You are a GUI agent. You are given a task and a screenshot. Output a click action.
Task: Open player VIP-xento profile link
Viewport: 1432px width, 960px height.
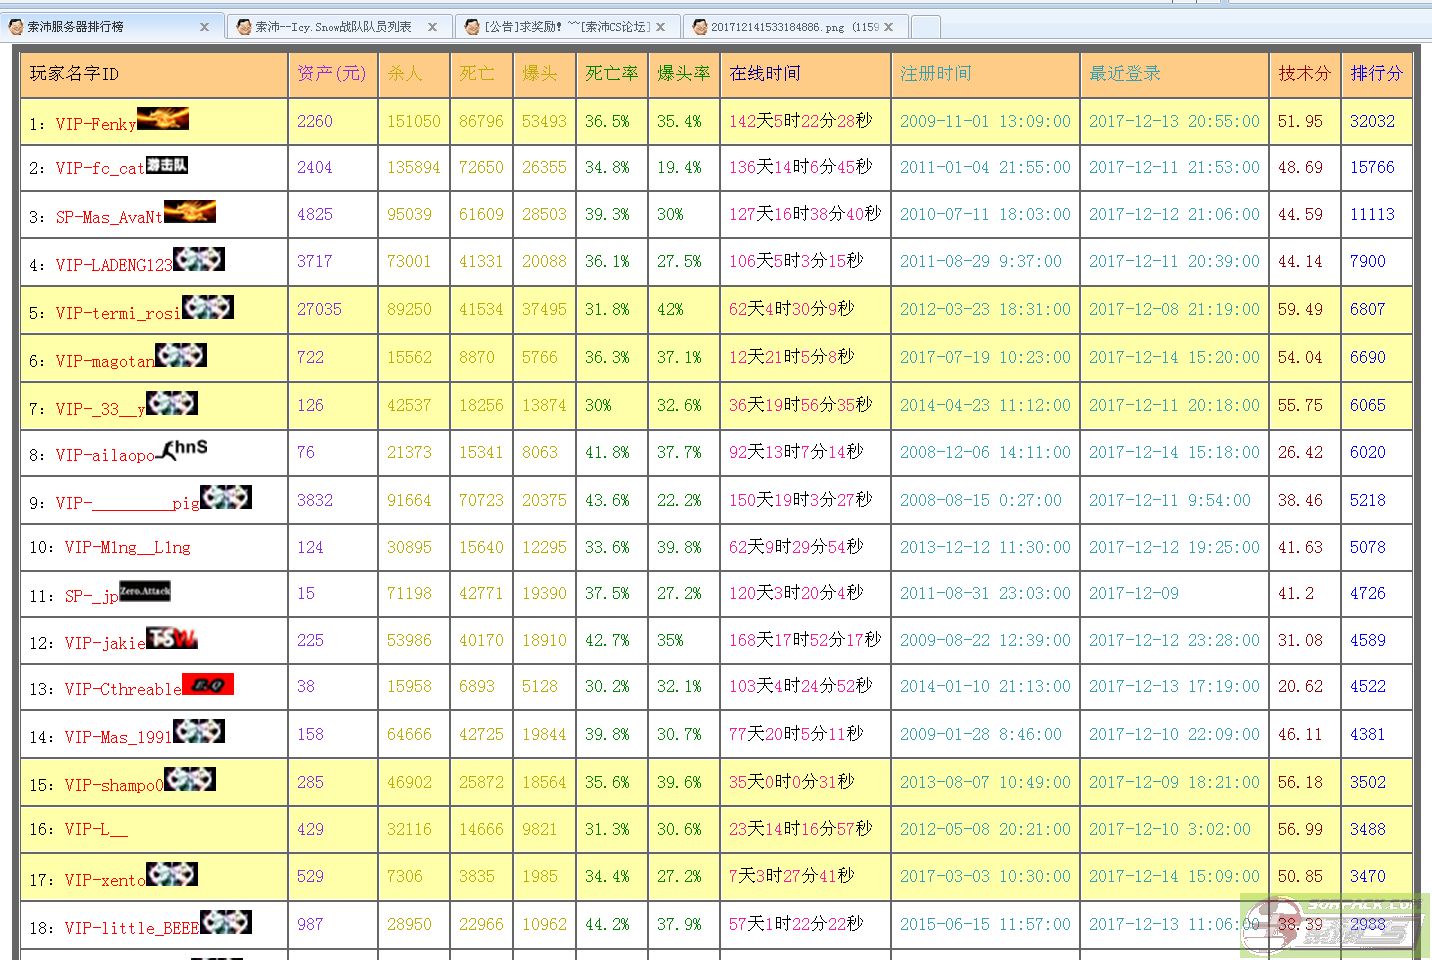coord(105,880)
